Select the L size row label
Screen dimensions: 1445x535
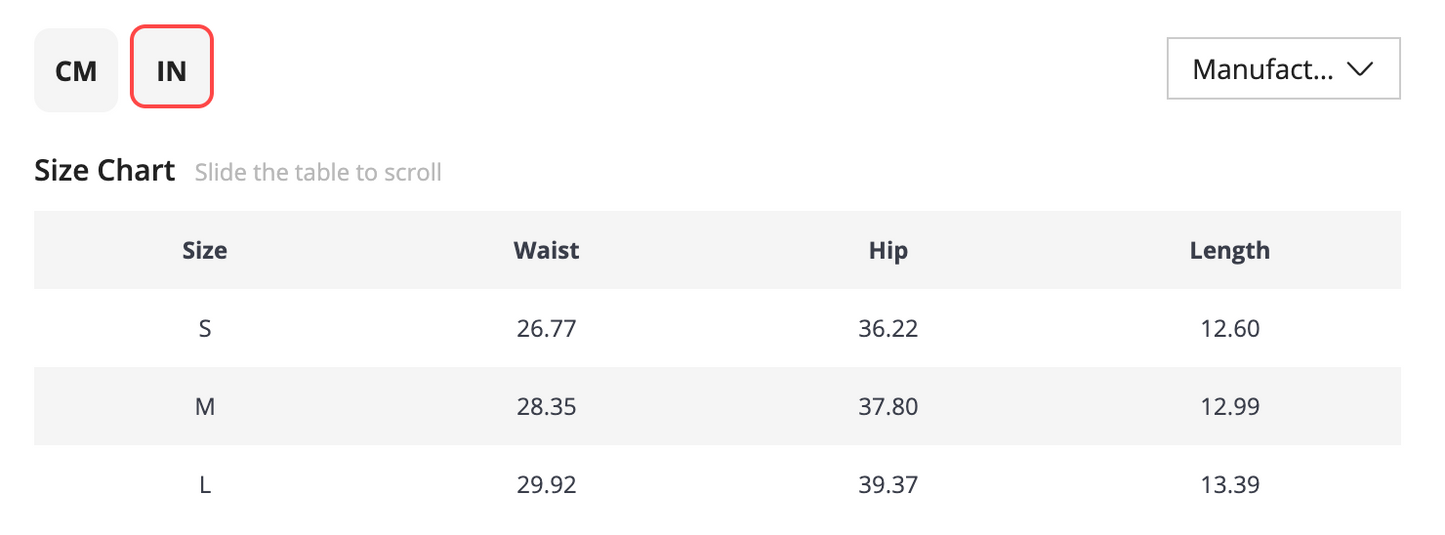205,485
